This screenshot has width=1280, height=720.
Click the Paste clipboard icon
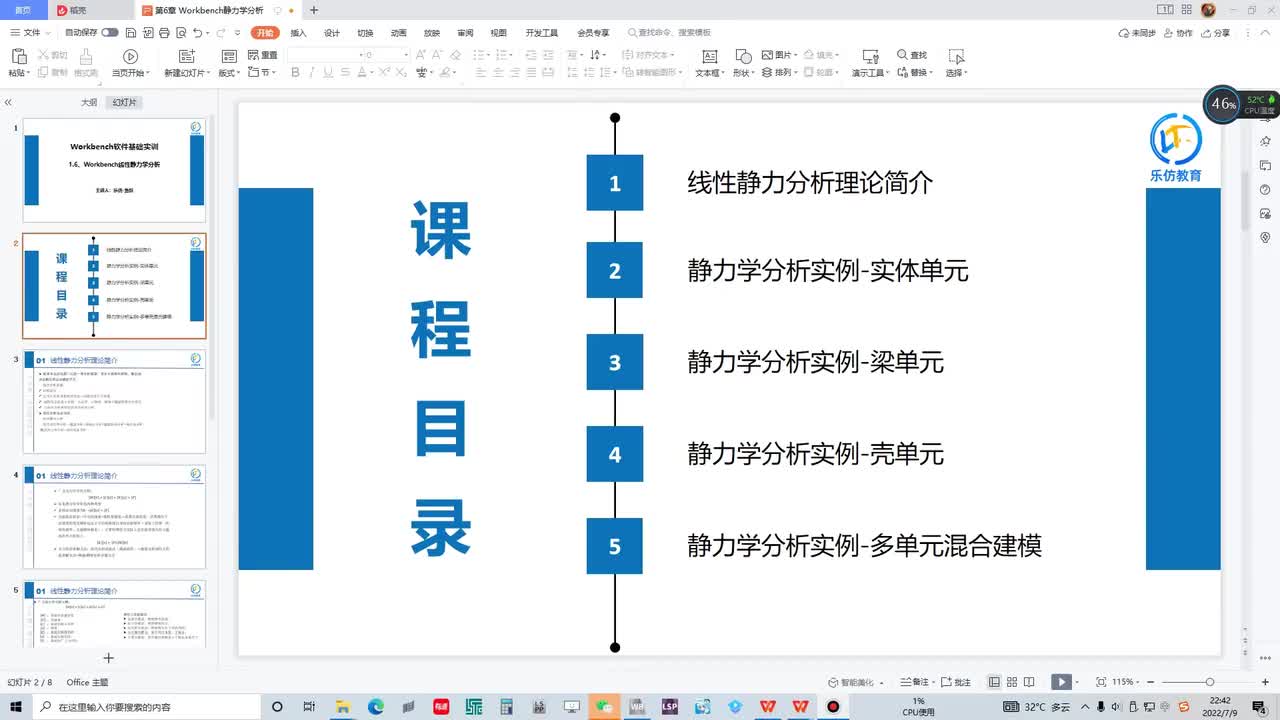[x=17, y=56]
